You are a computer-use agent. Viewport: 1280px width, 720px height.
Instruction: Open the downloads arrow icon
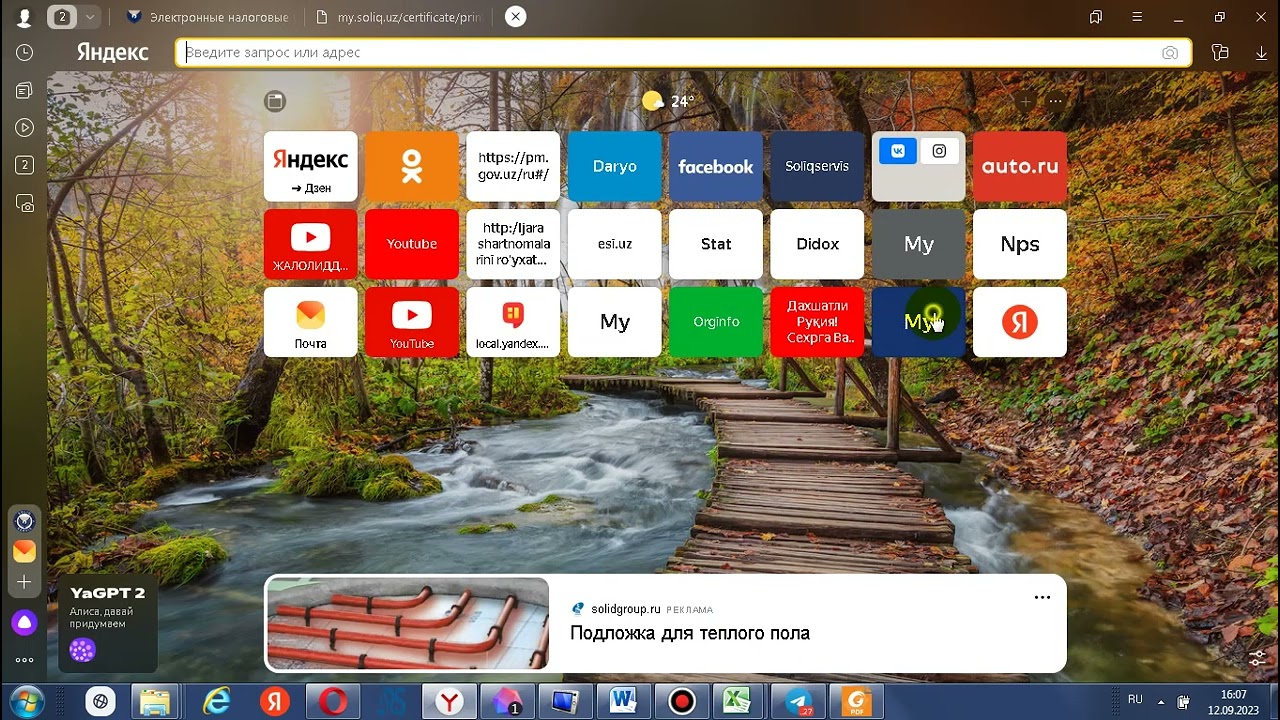click(1261, 53)
